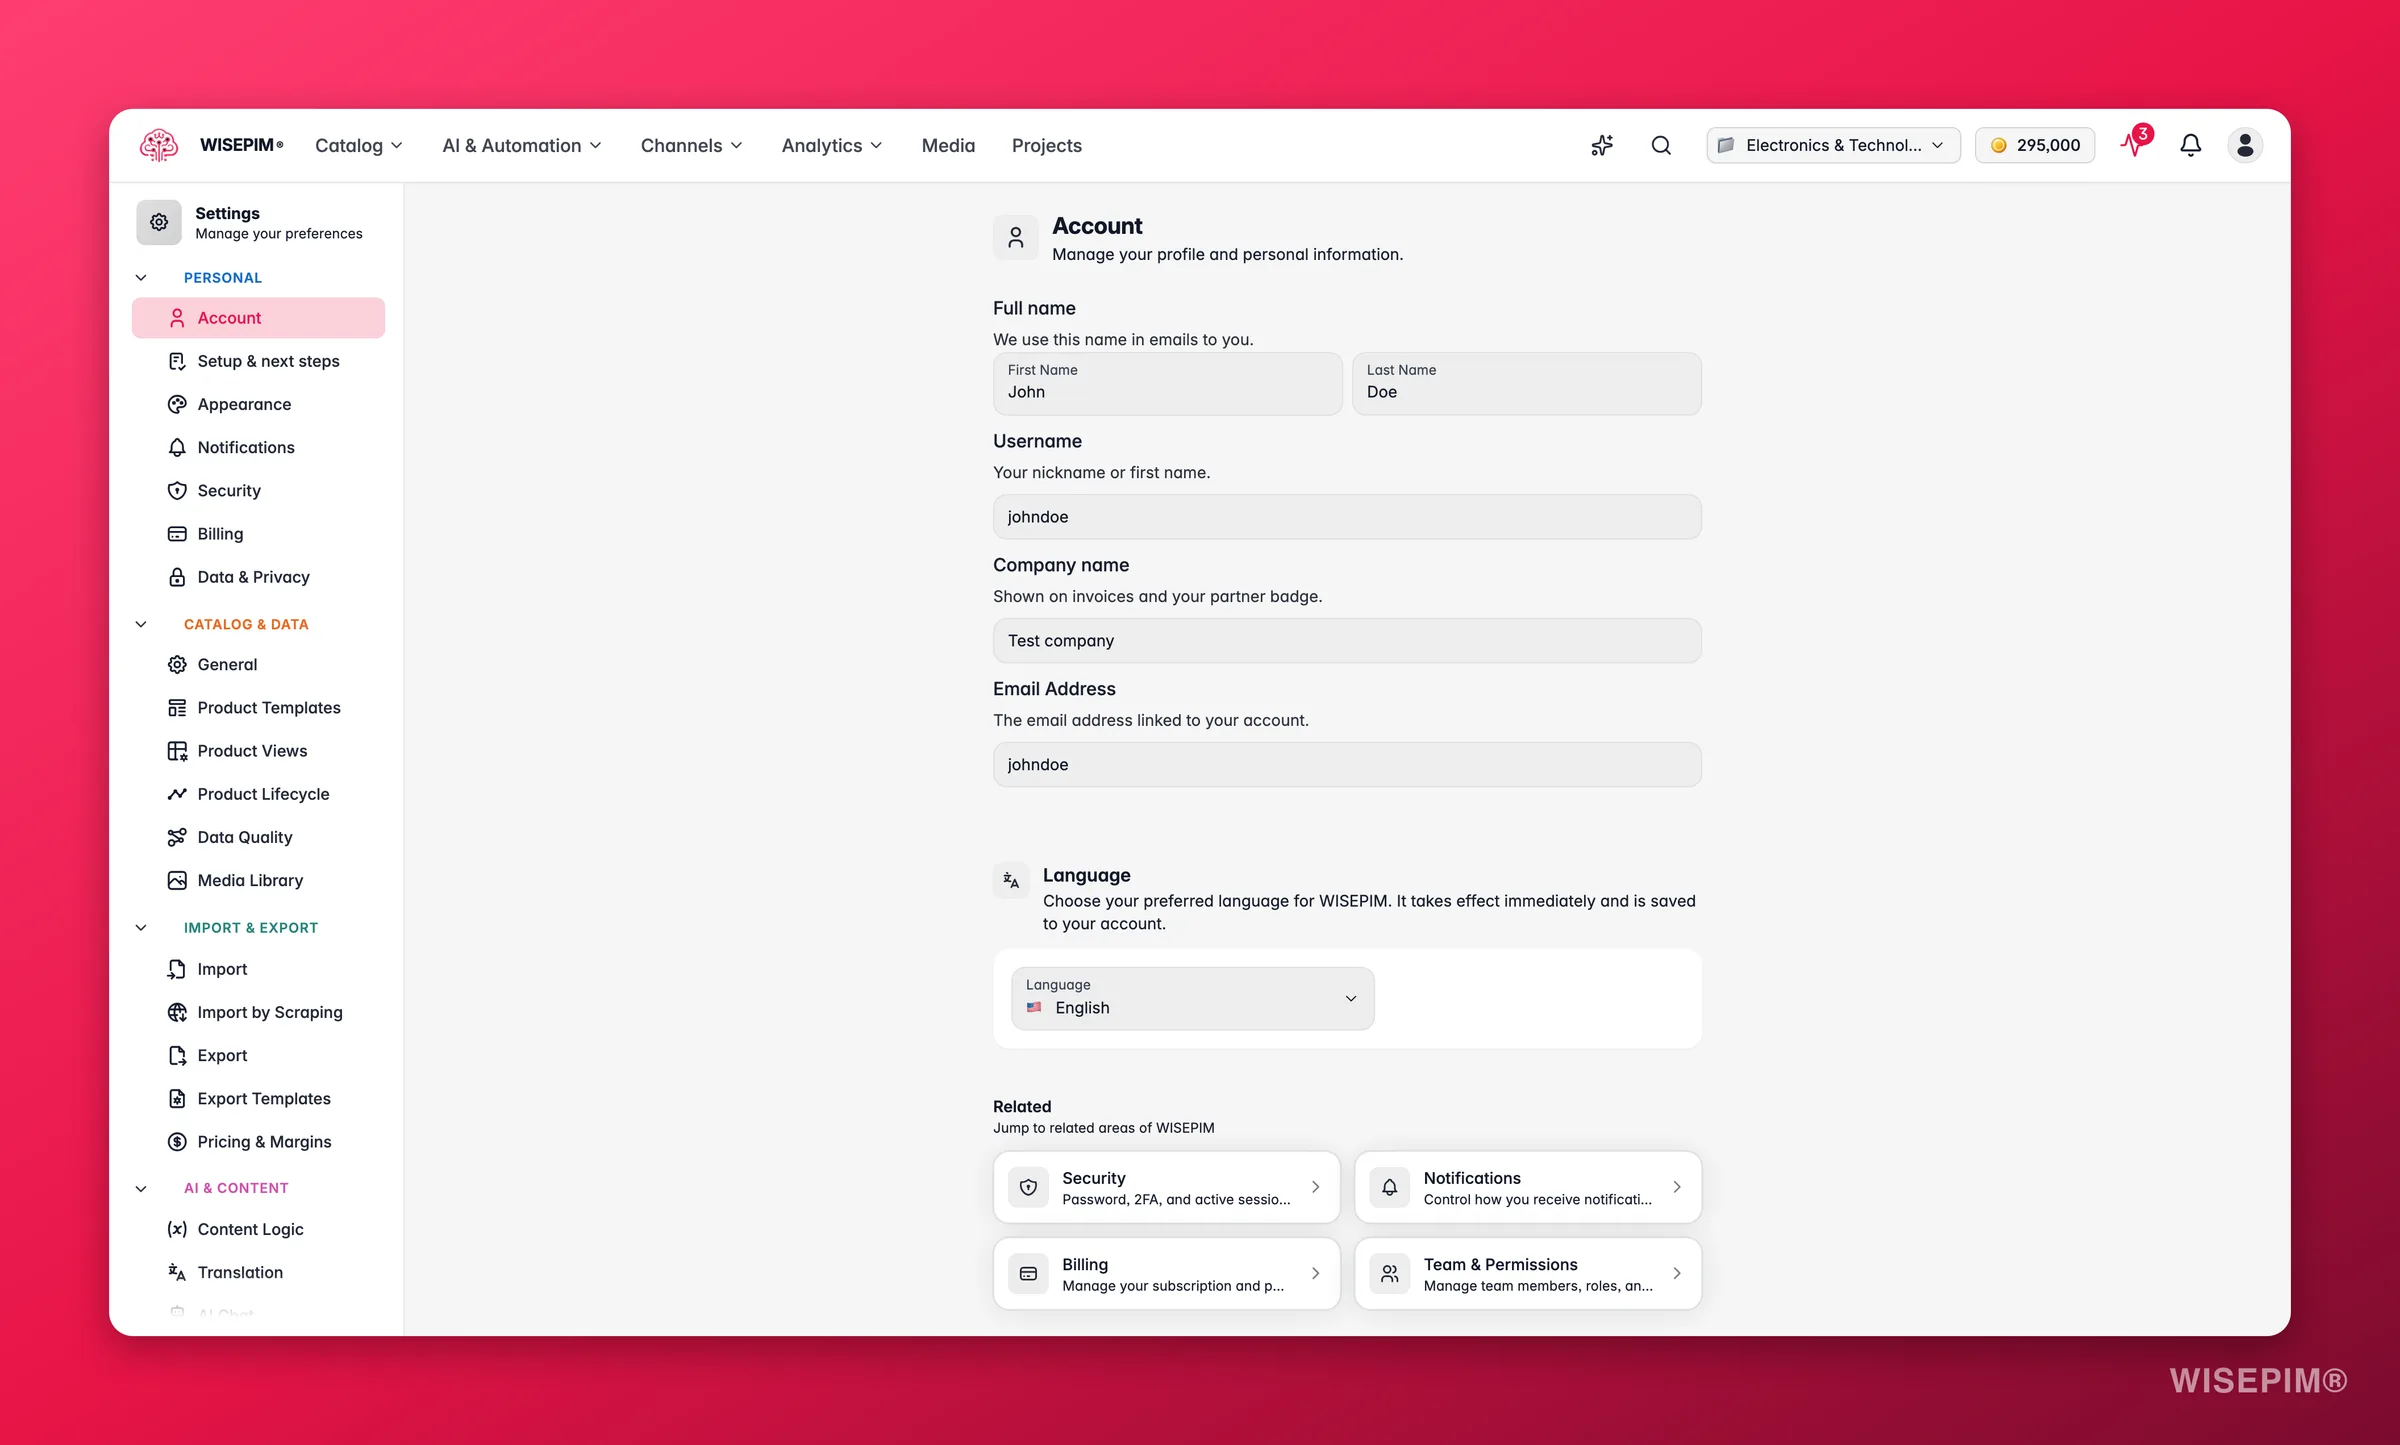Collapse the CATALOG & DATA section
This screenshot has width=2400, height=1445.
[141, 624]
